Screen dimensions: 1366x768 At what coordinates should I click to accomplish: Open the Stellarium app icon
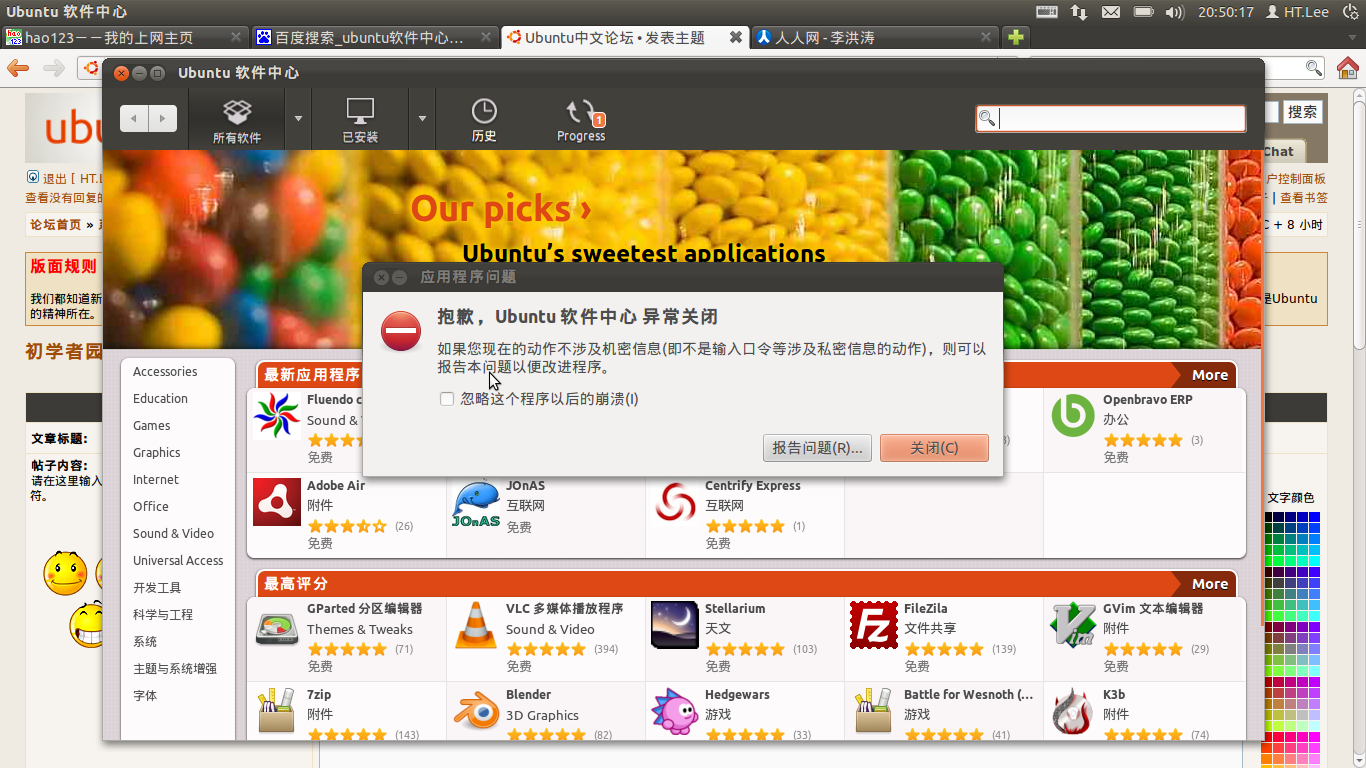(x=675, y=625)
